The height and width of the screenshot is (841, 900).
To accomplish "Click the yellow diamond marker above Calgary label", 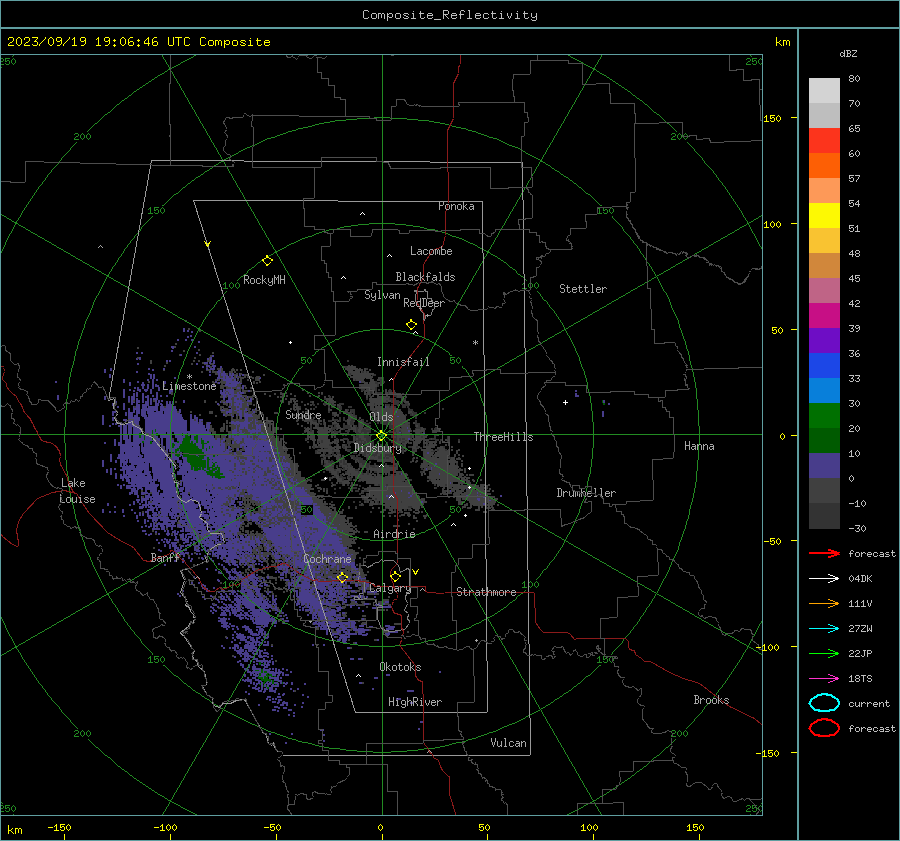I will 395,576.
